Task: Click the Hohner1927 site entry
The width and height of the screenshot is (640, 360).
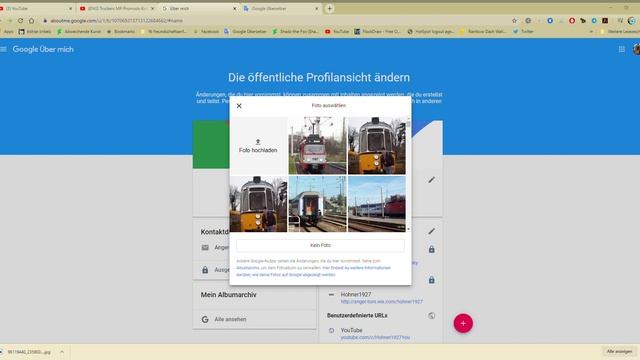Action: [356, 294]
